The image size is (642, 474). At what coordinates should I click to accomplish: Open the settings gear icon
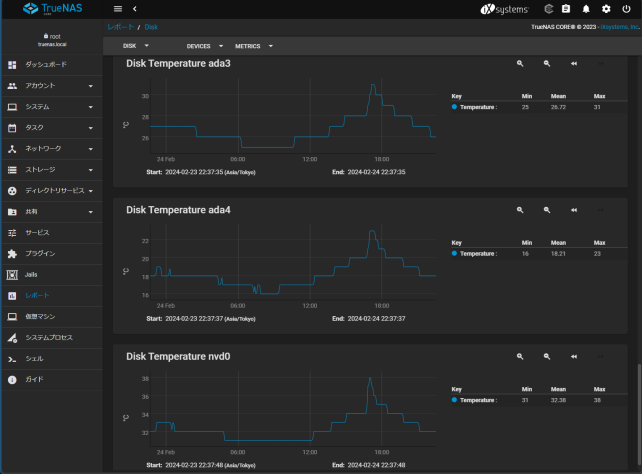click(606, 9)
